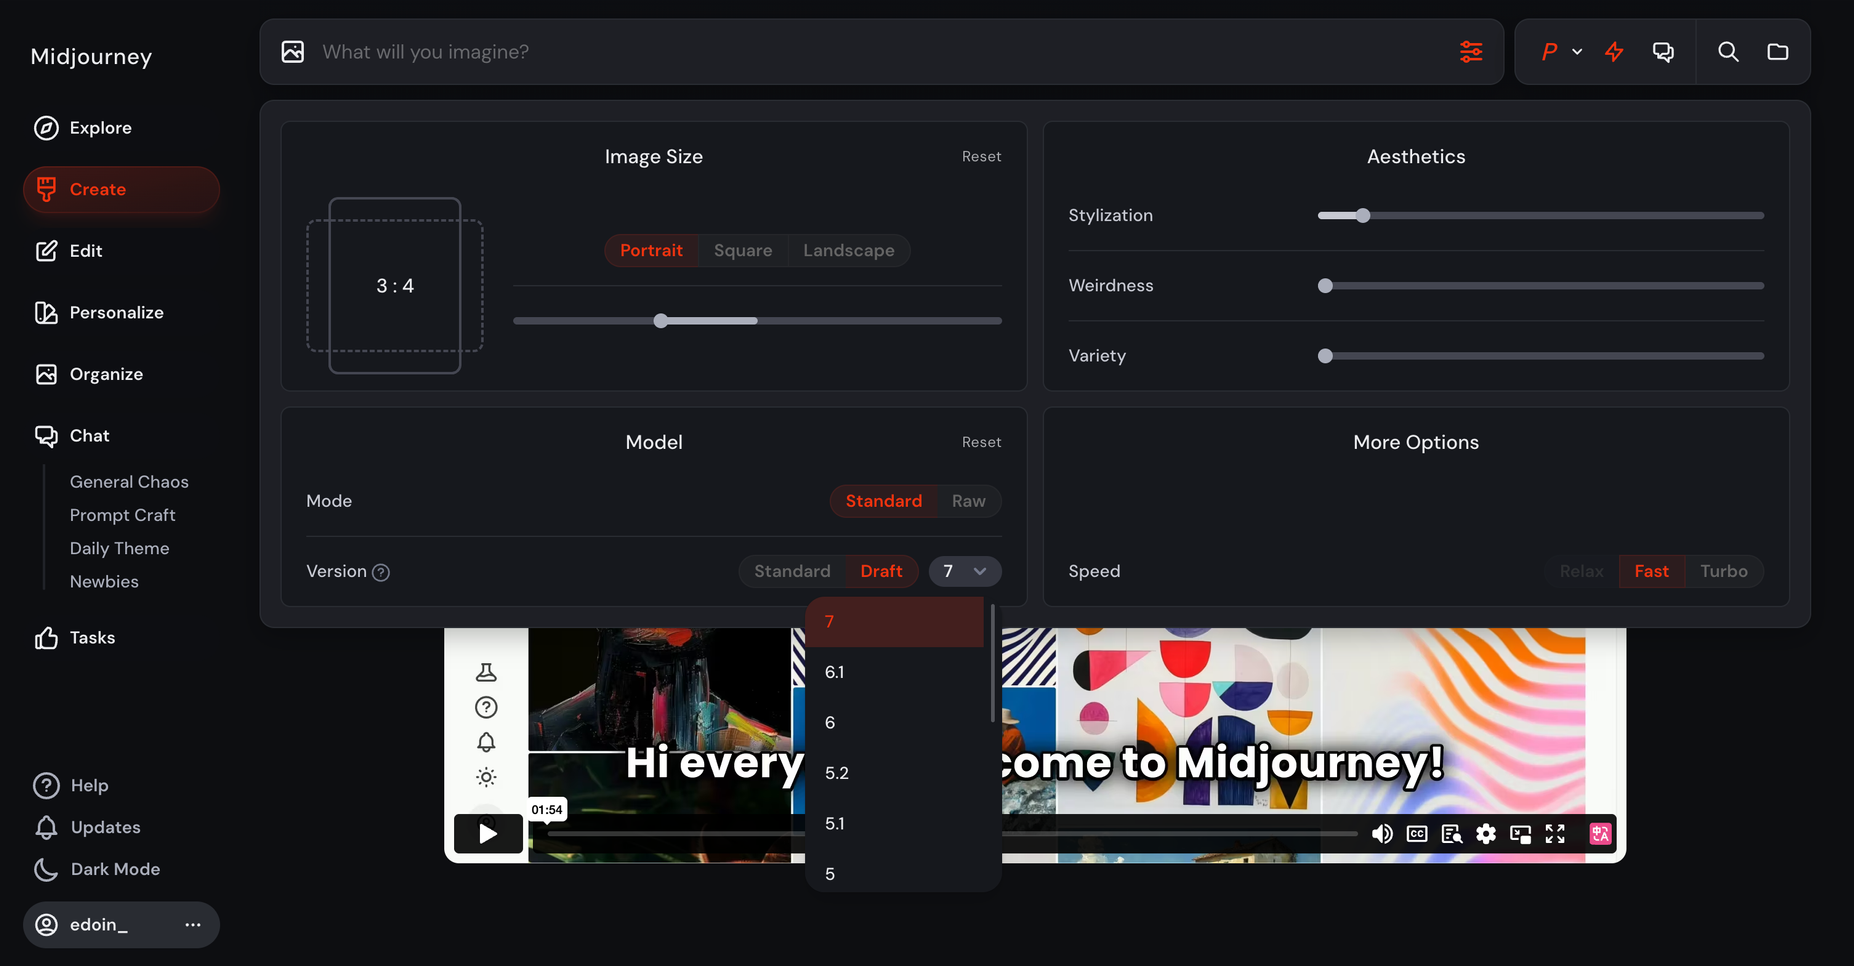Click the Version help question-mark icon
The width and height of the screenshot is (1854, 966).
(x=381, y=572)
